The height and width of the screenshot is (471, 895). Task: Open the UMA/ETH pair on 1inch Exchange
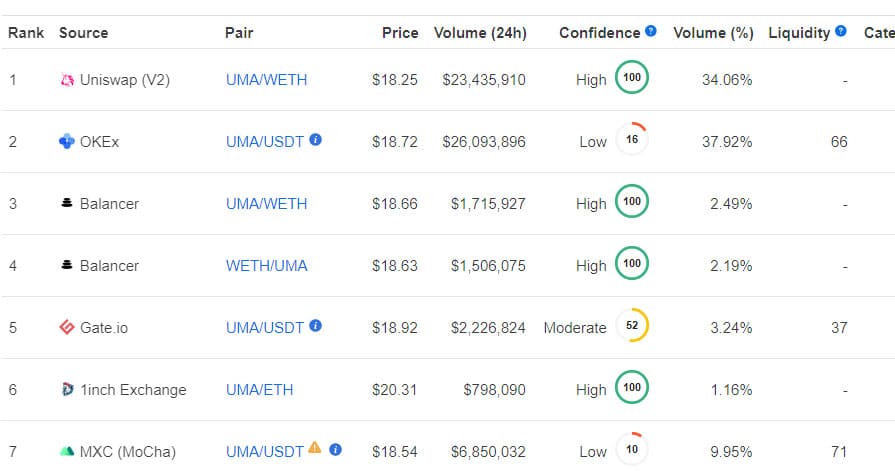tap(259, 389)
